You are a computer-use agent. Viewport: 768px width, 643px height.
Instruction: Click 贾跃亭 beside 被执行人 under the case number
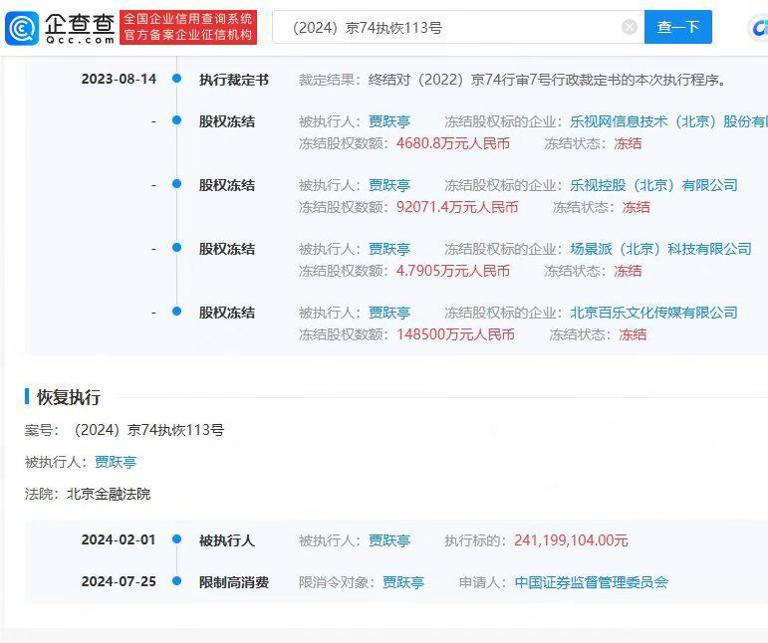click(x=115, y=462)
